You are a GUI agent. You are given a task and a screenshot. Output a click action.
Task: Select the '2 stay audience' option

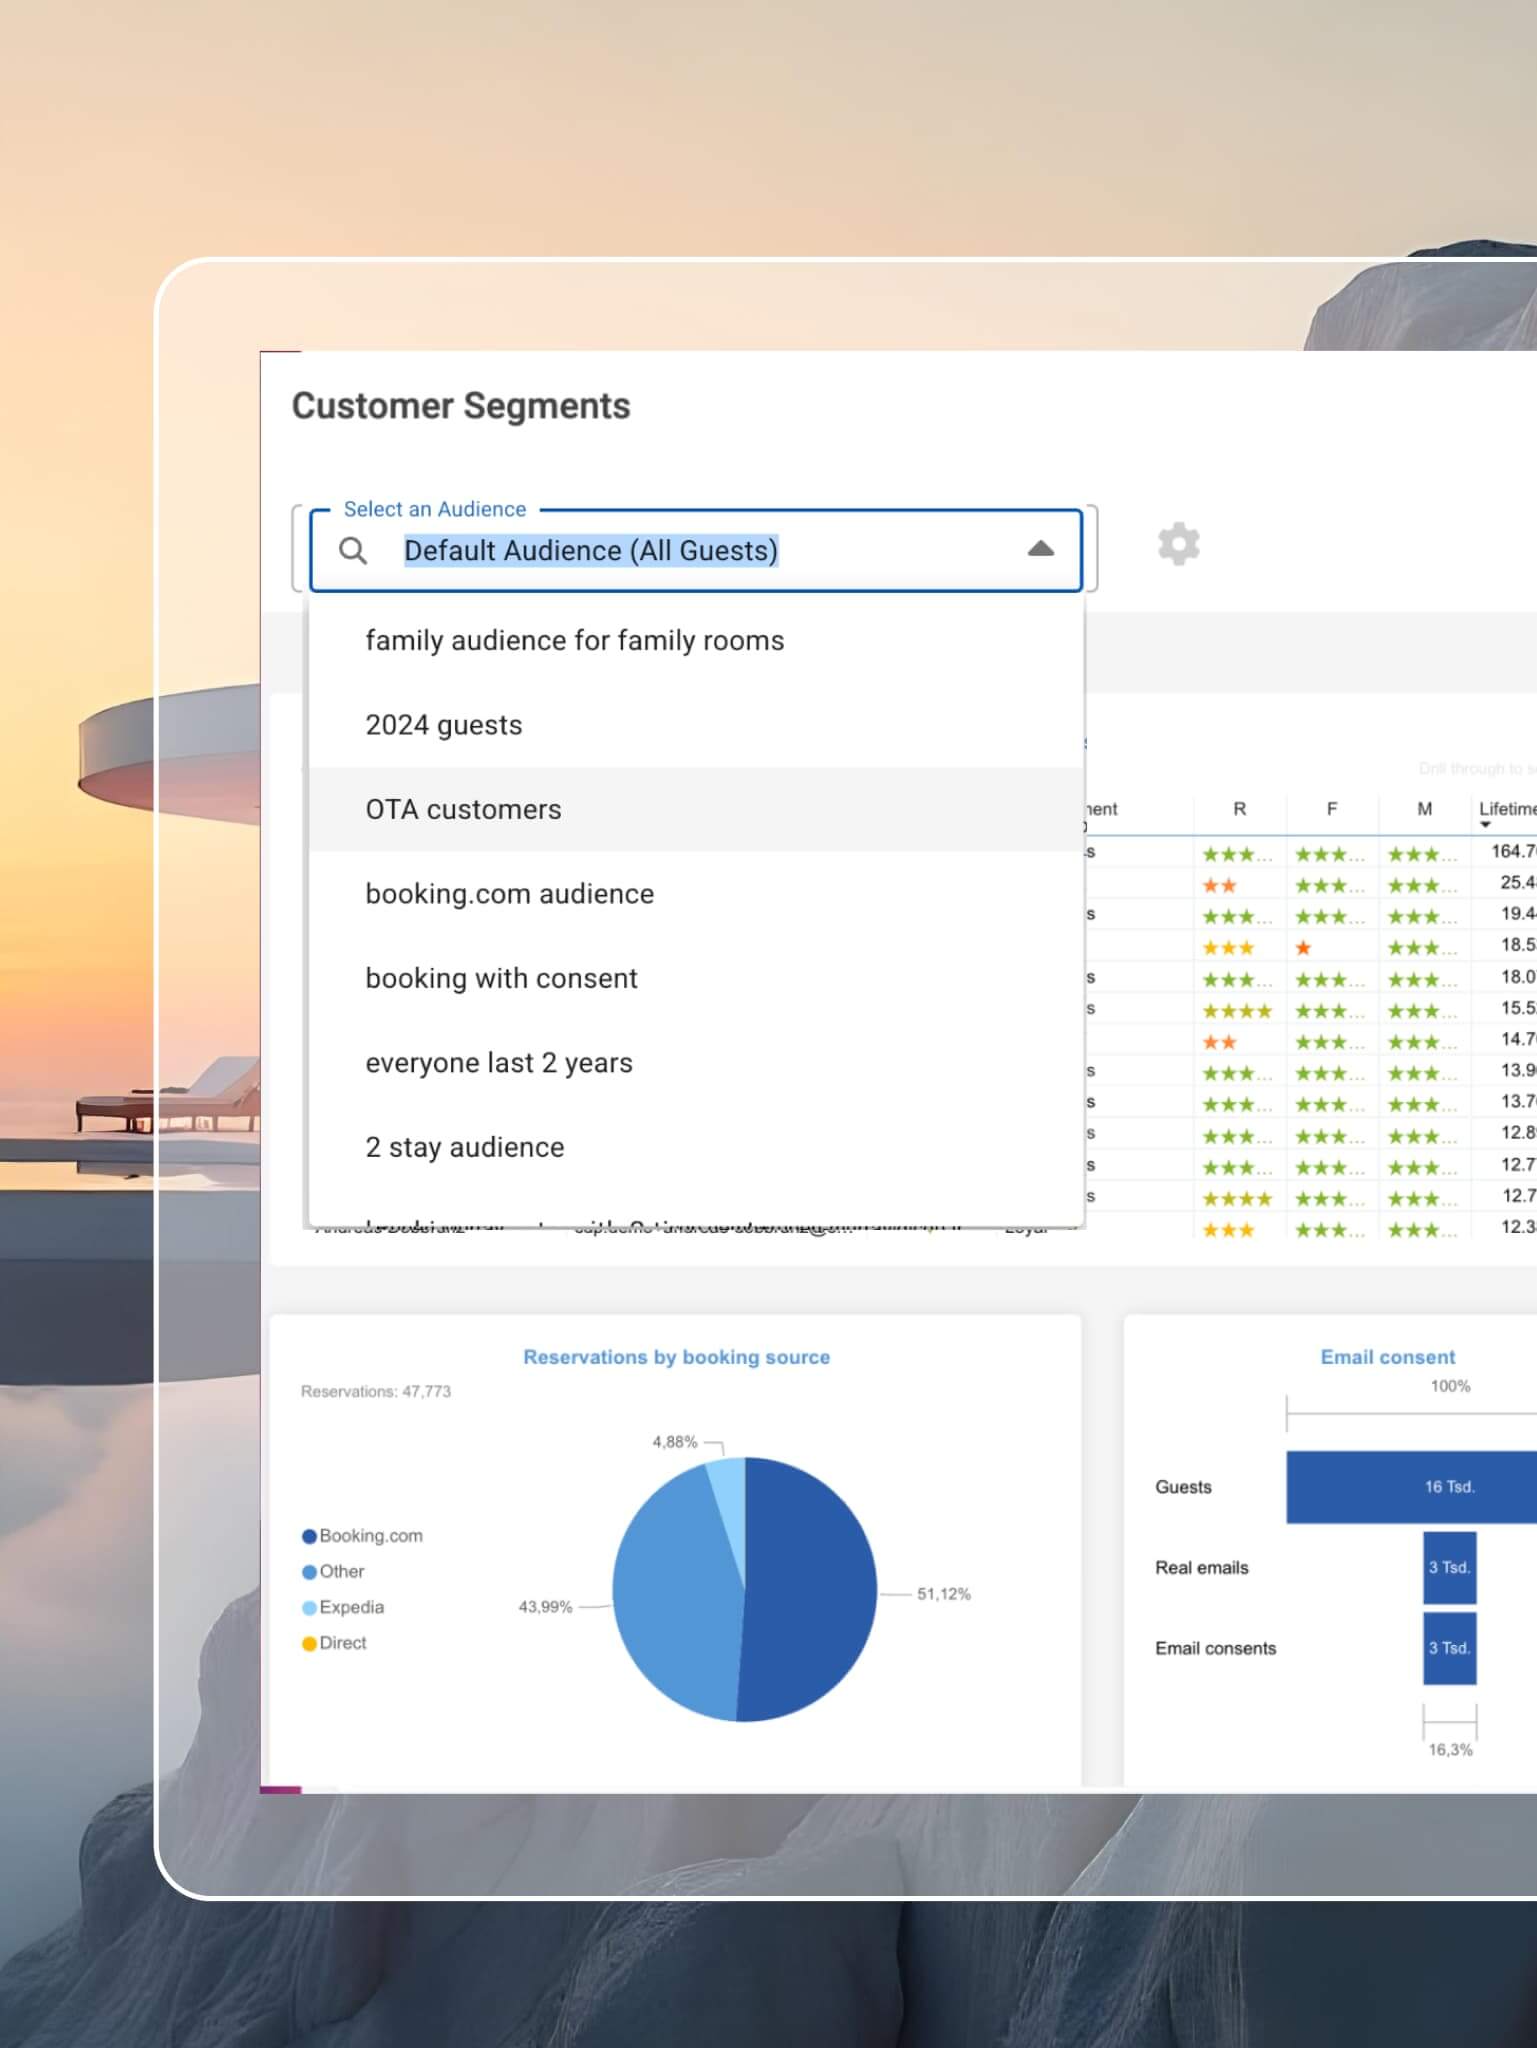pyautogui.click(x=464, y=1148)
